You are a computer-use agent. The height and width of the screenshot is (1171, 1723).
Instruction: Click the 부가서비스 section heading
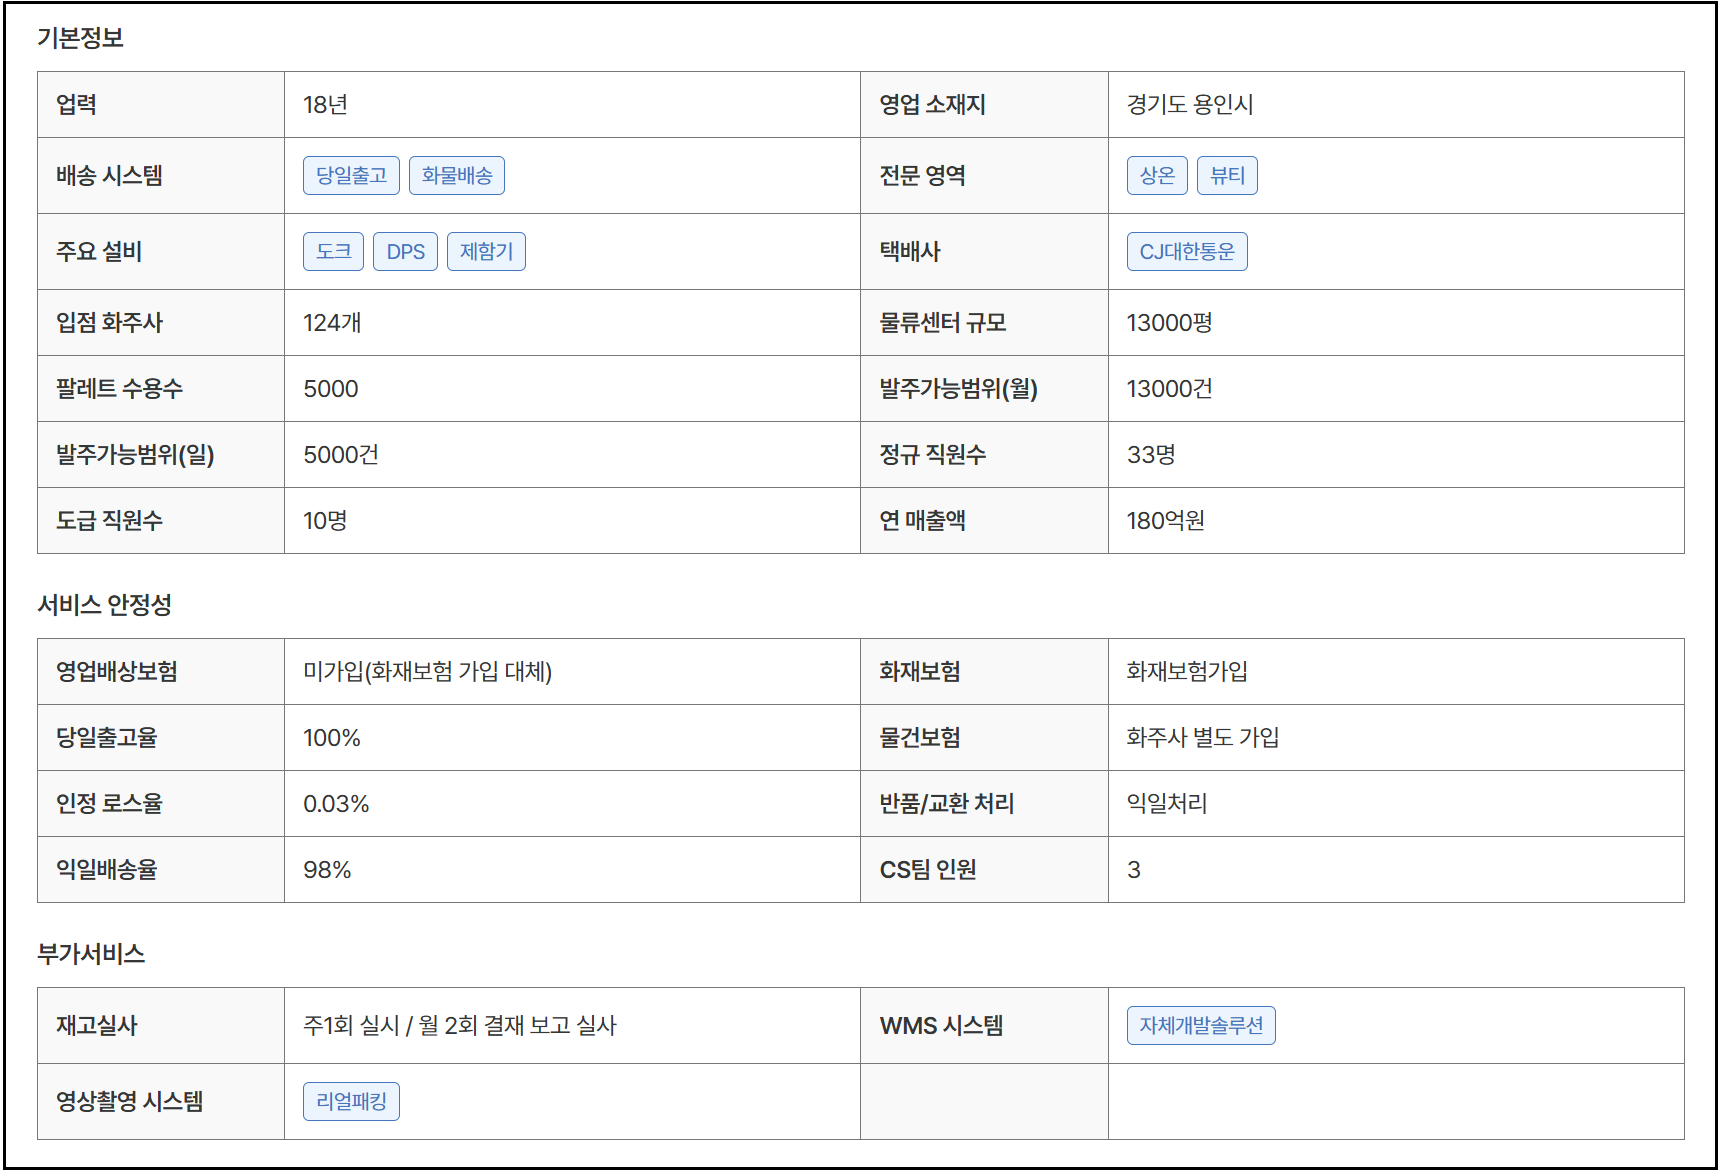click(x=91, y=954)
